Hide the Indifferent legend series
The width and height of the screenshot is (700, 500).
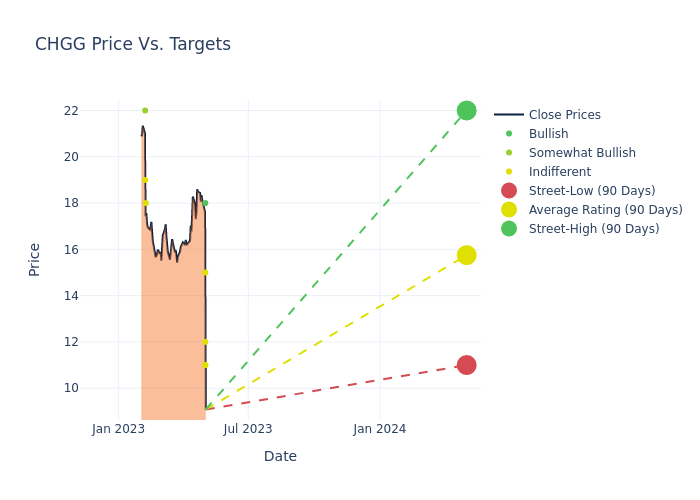[559, 172]
